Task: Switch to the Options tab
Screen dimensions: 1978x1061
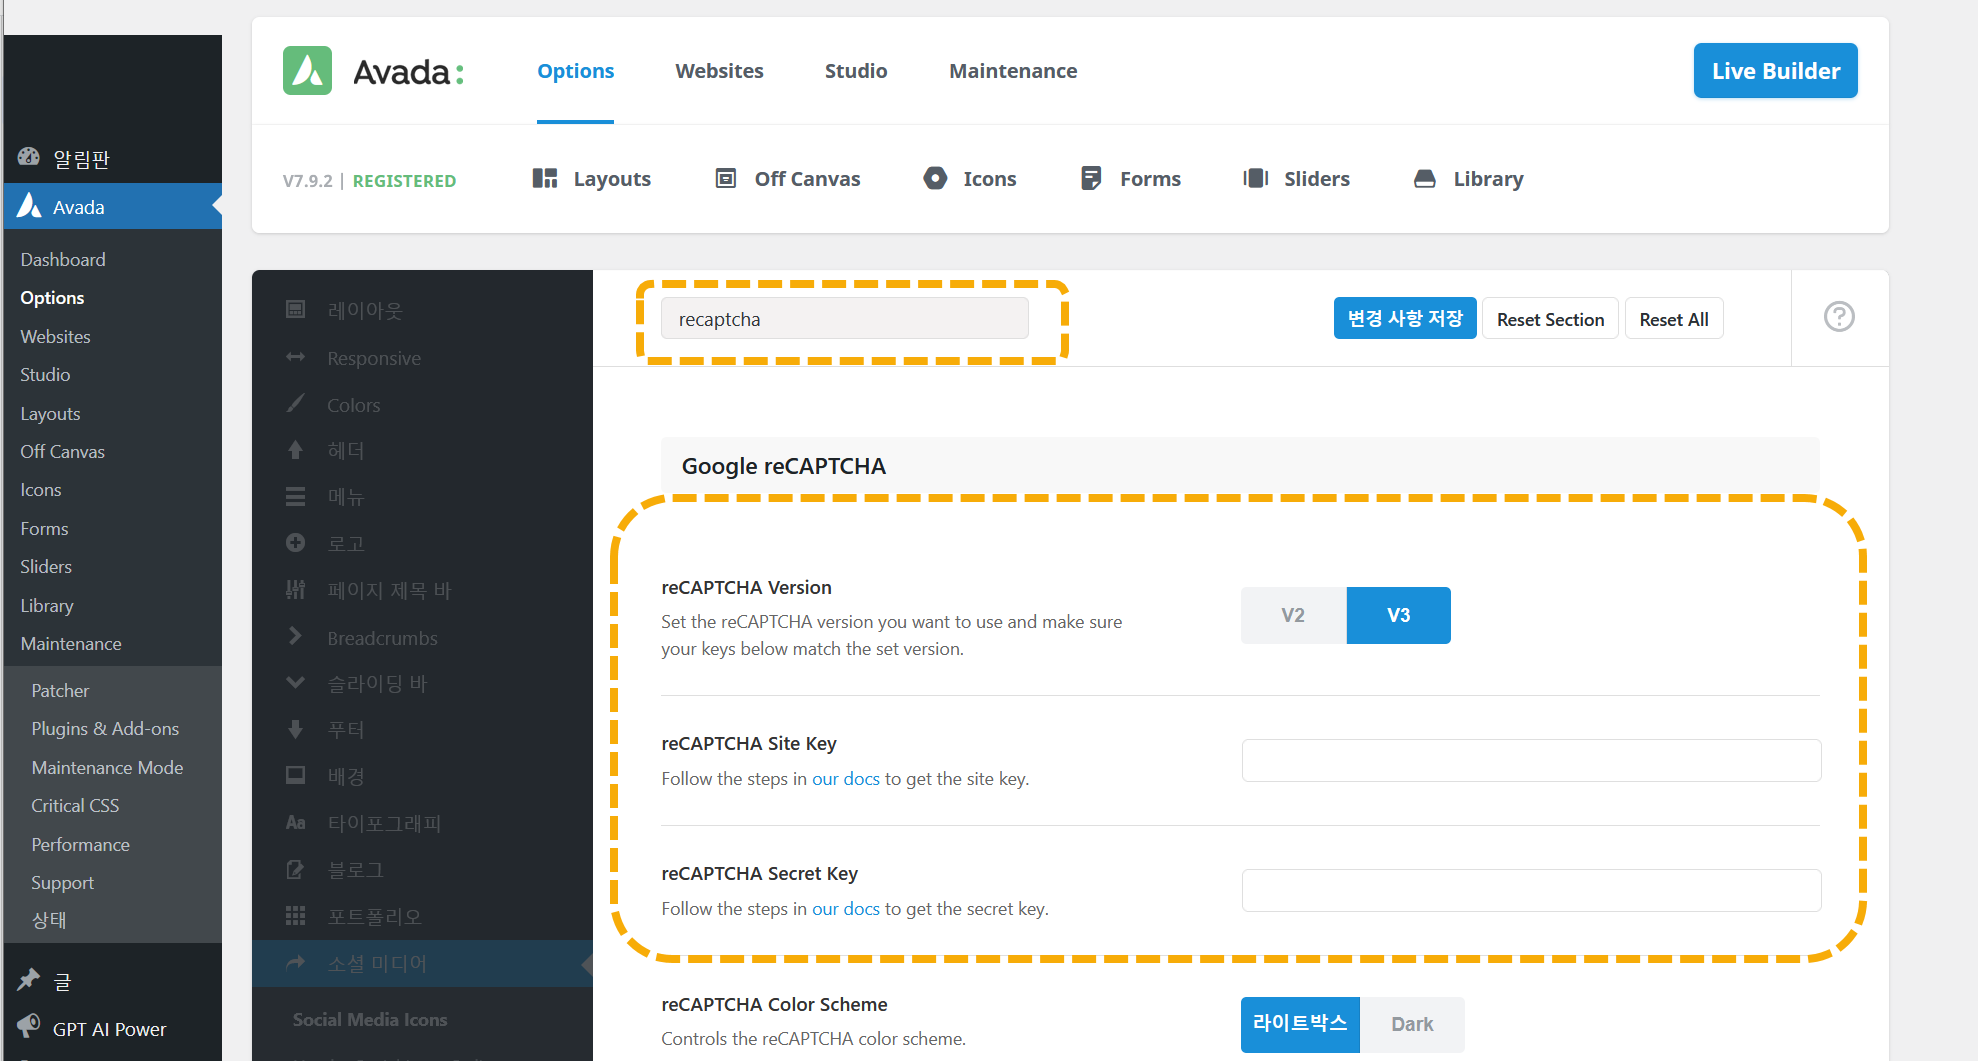Action: pyautogui.click(x=575, y=71)
